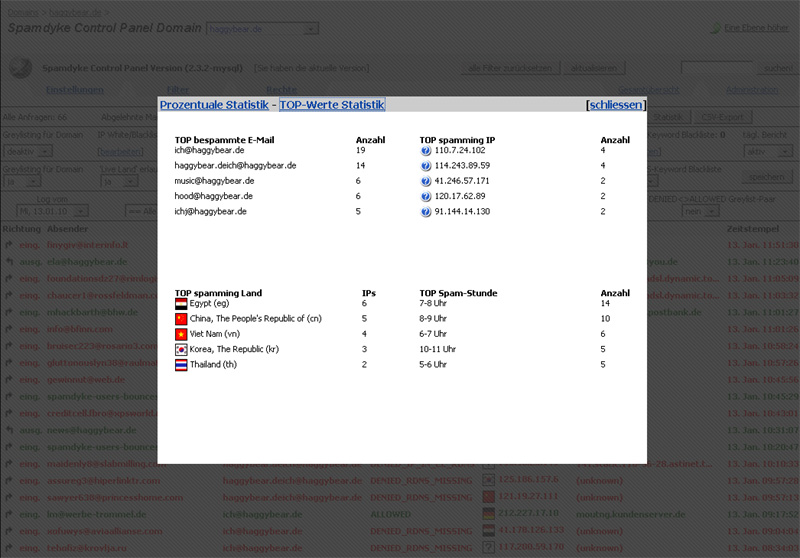Open the lookup icon for IP 41.246.57.171

coord(426,181)
